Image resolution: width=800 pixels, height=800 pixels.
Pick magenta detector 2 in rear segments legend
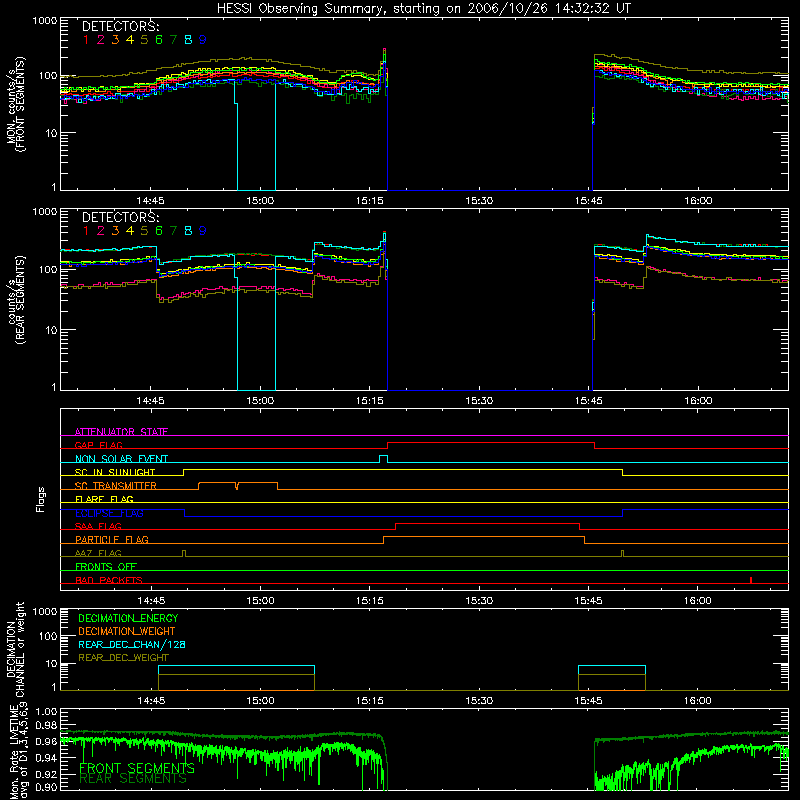101,231
